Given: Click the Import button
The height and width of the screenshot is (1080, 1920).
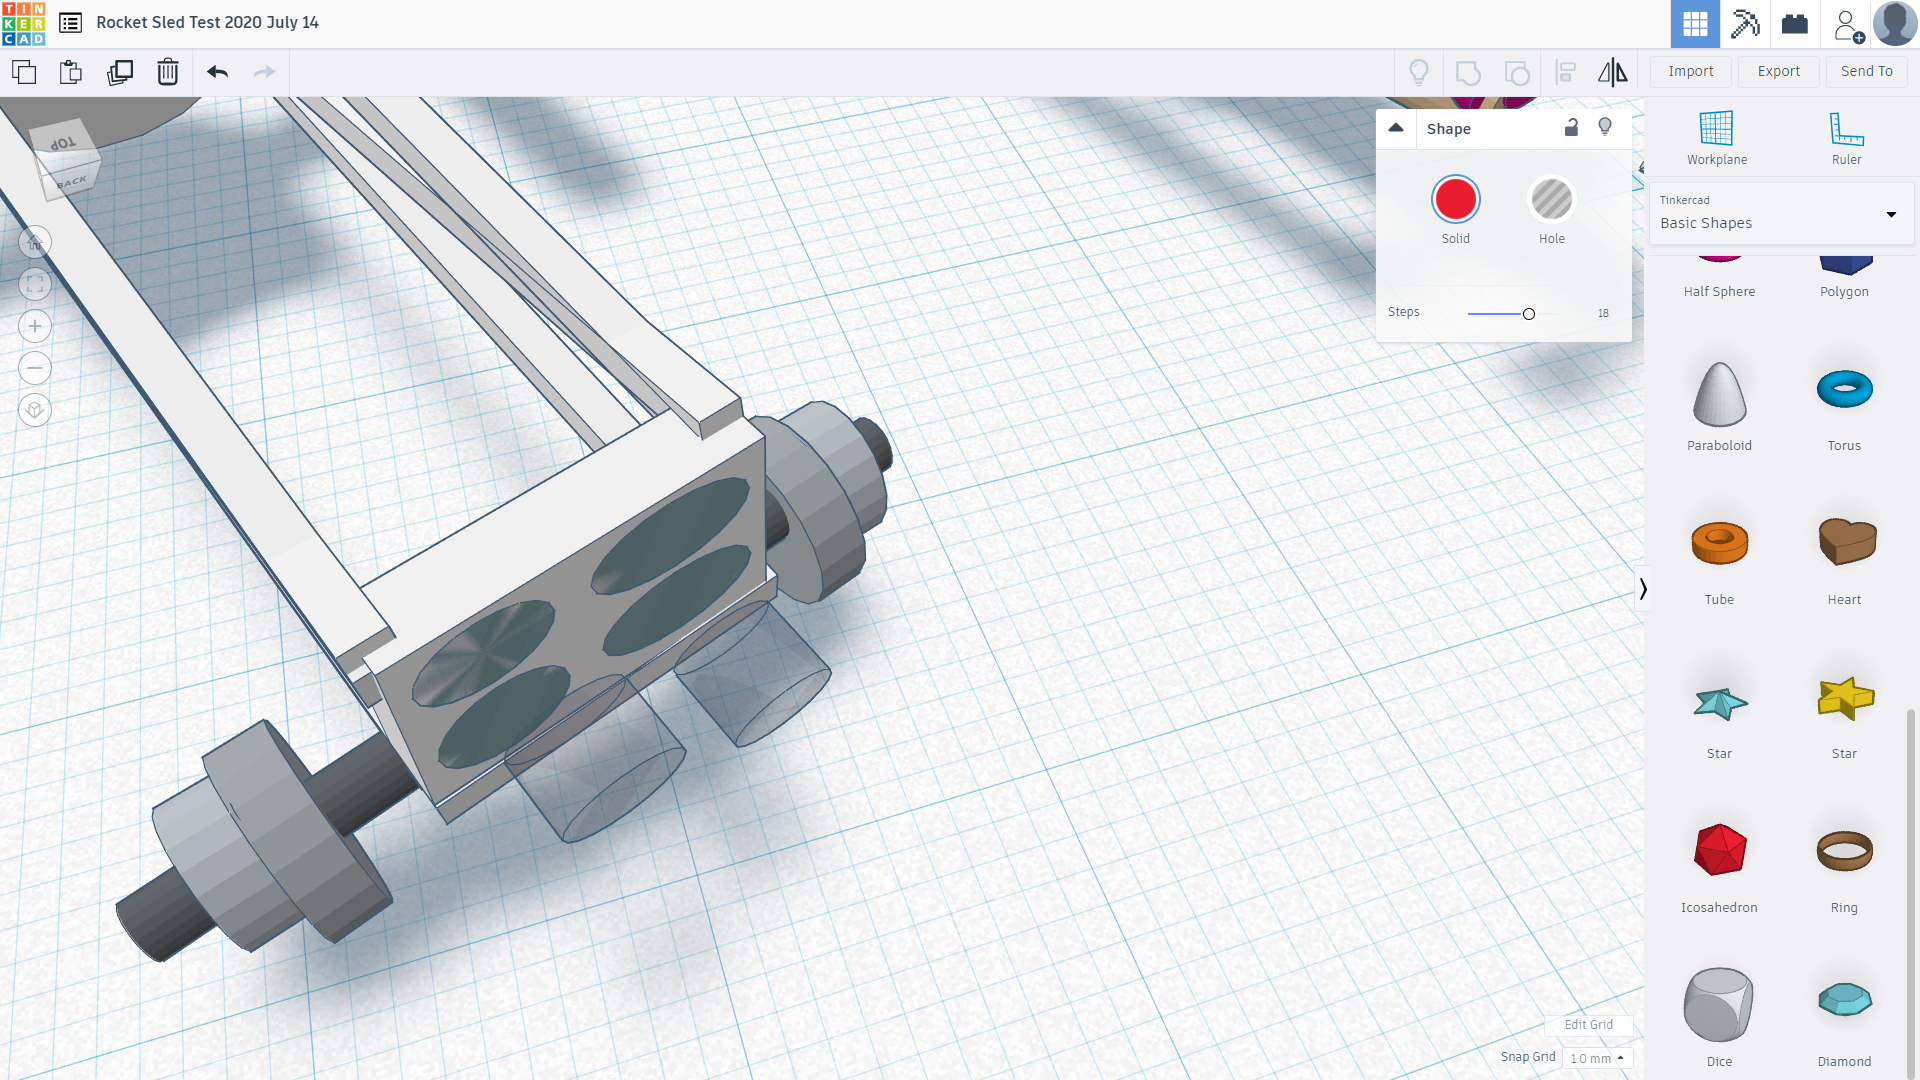Looking at the screenshot, I should 1690,71.
